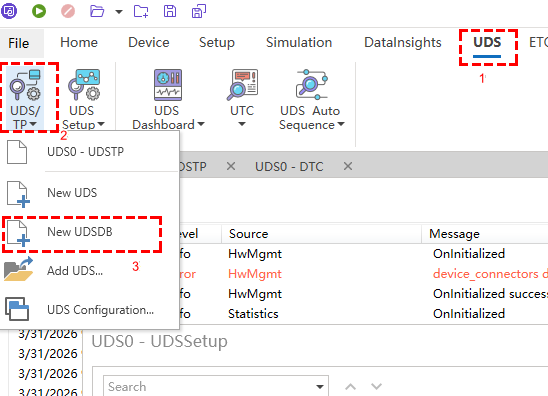Click the UDS0 - UDSTP document icon

click(x=17, y=152)
